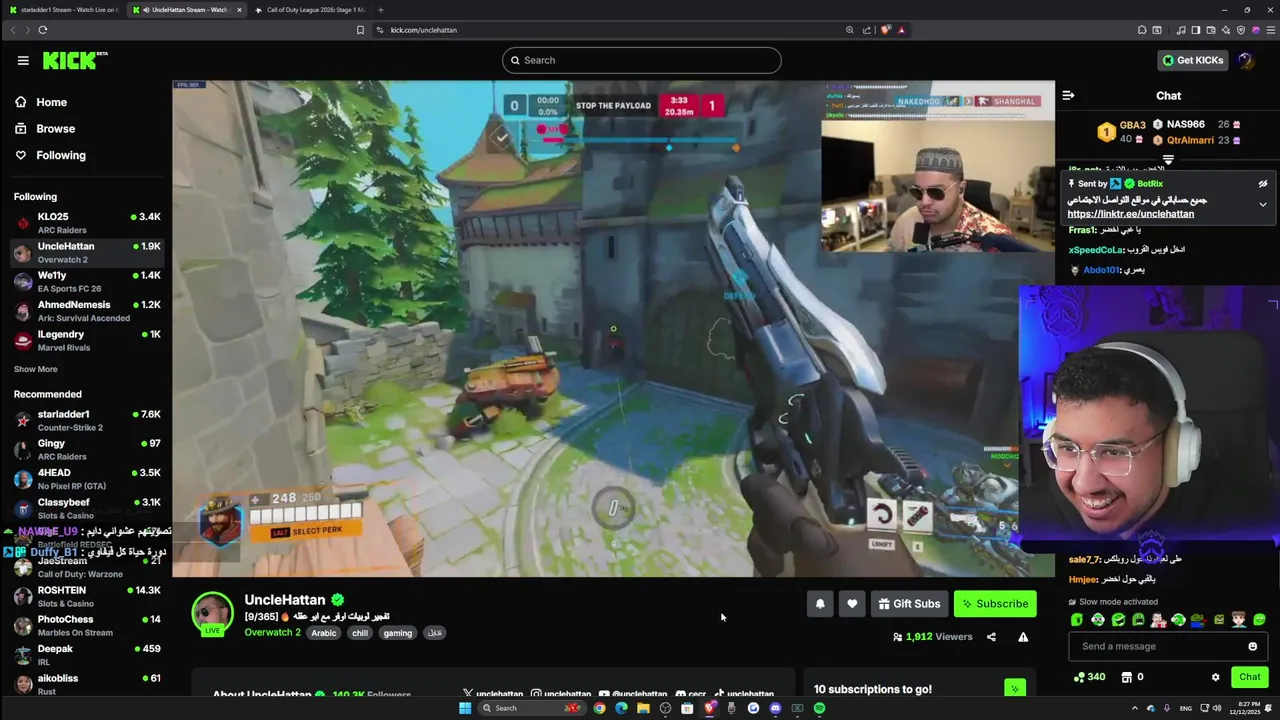Viewport: 1280px width, 720px height.
Task: Expand the pinned message chevron
Action: 1263,205
